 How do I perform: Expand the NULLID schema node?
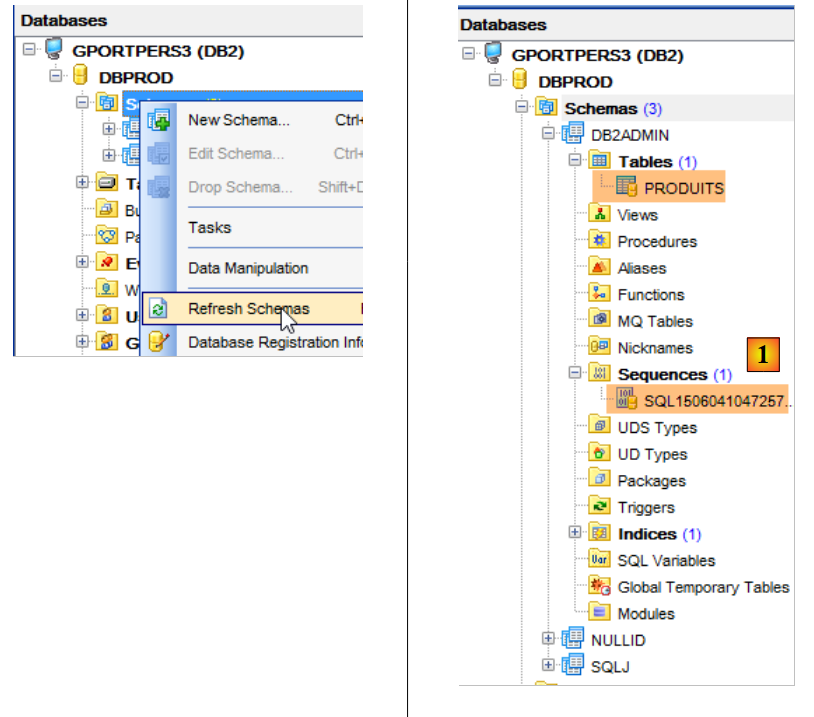(x=548, y=639)
